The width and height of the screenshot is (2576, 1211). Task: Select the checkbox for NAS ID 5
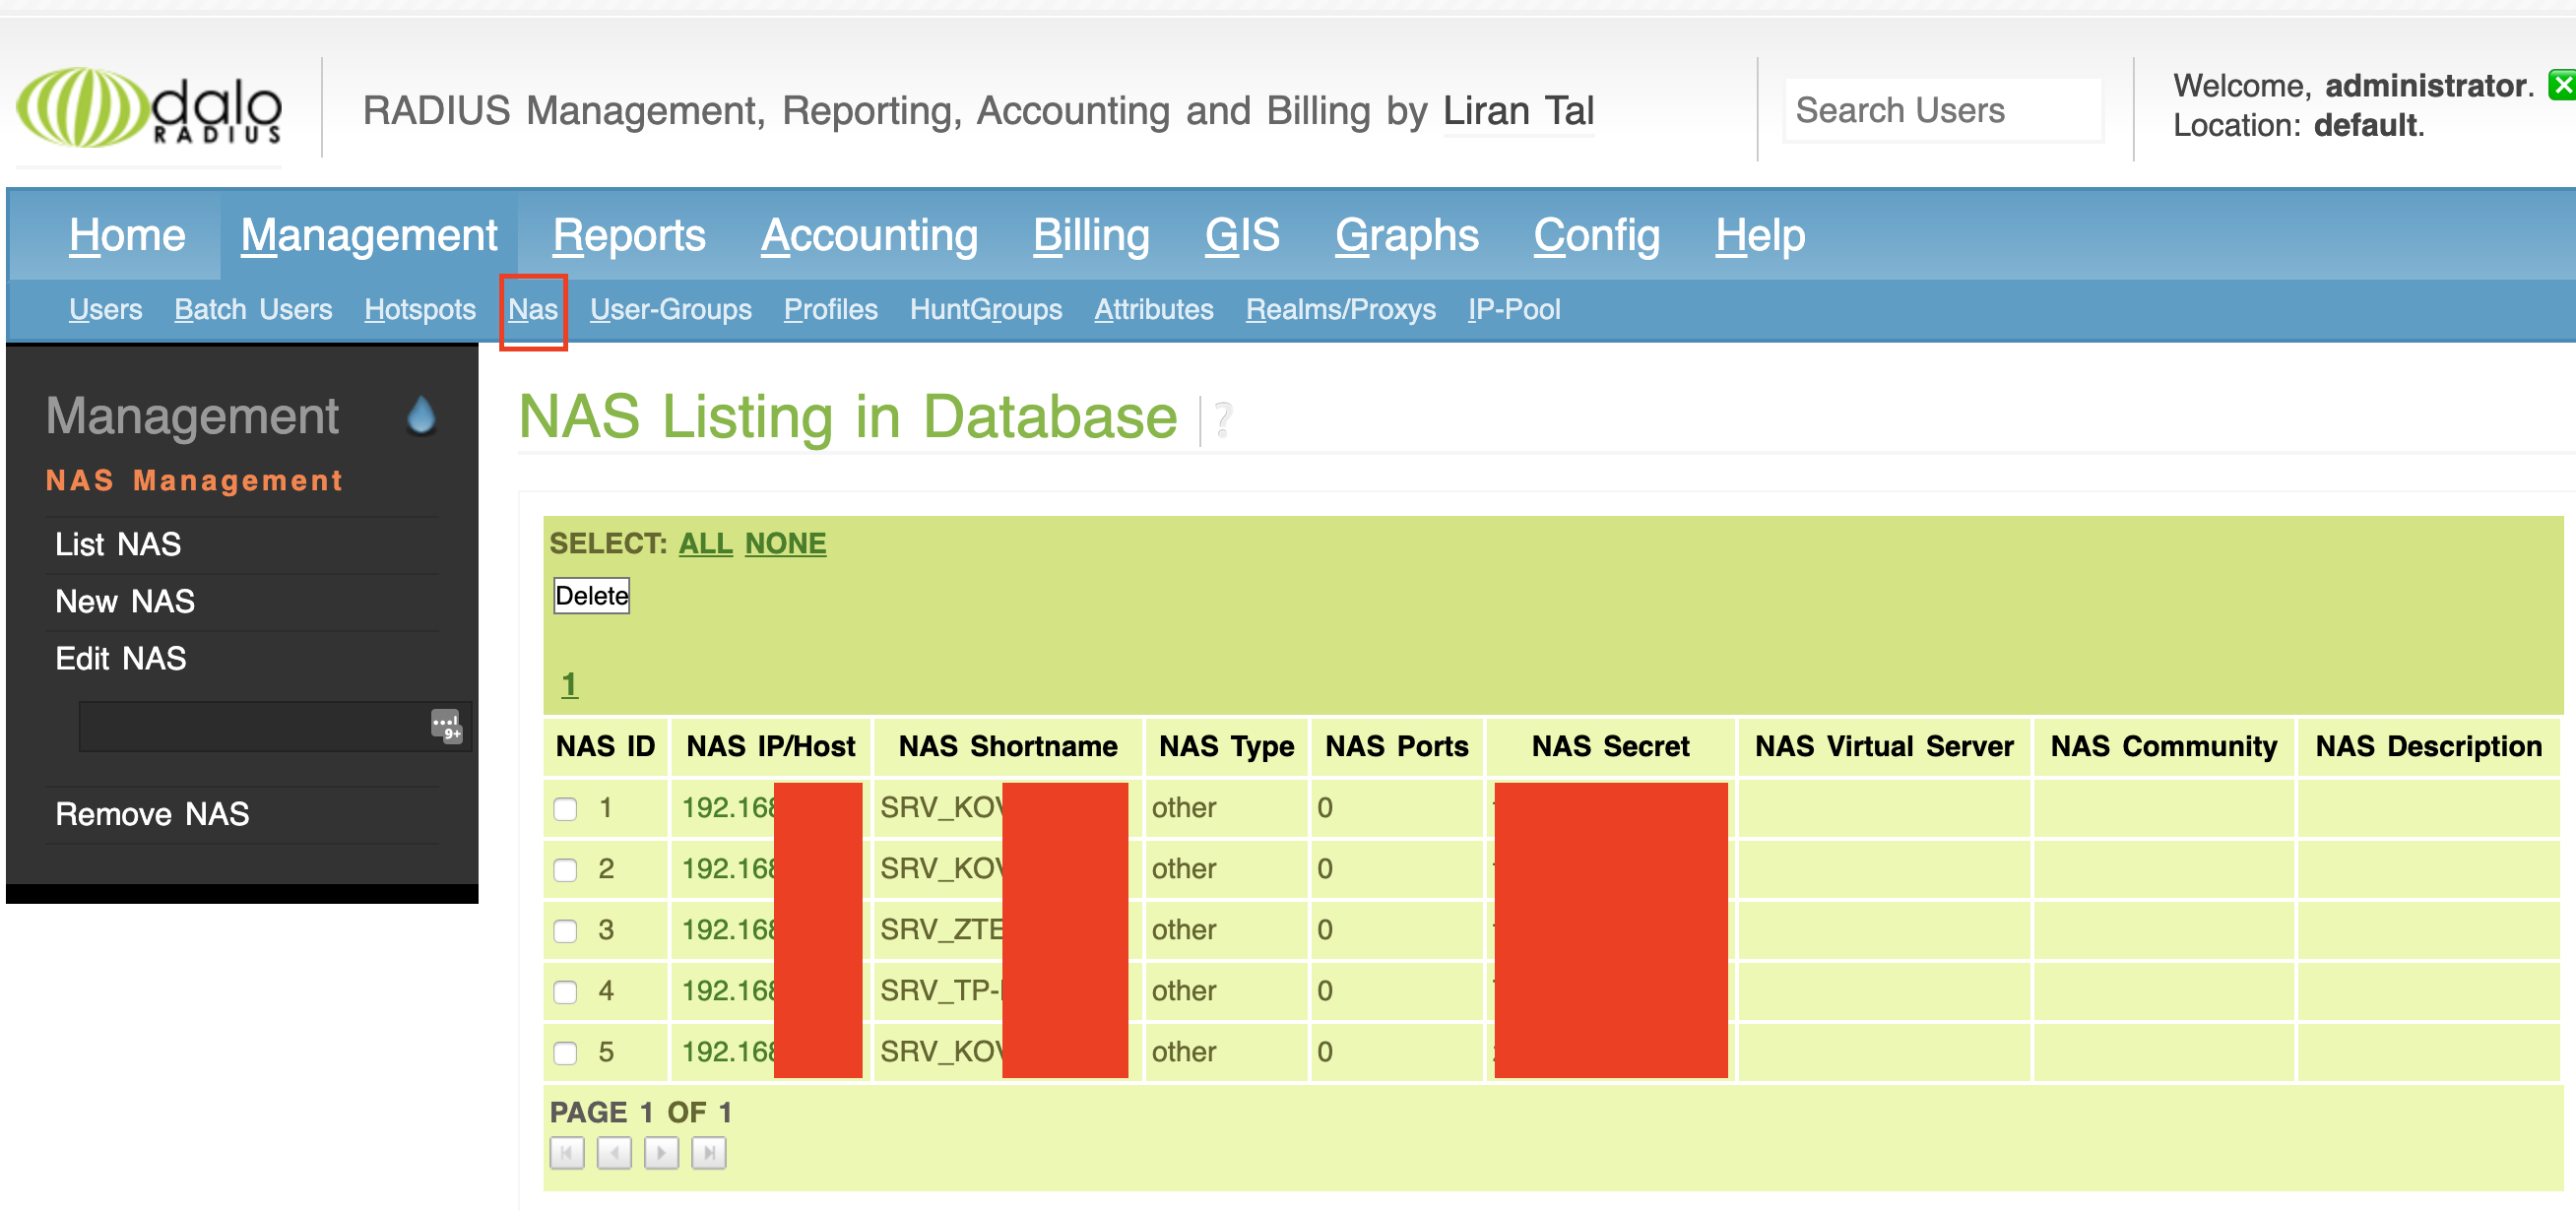[x=566, y=1052]
